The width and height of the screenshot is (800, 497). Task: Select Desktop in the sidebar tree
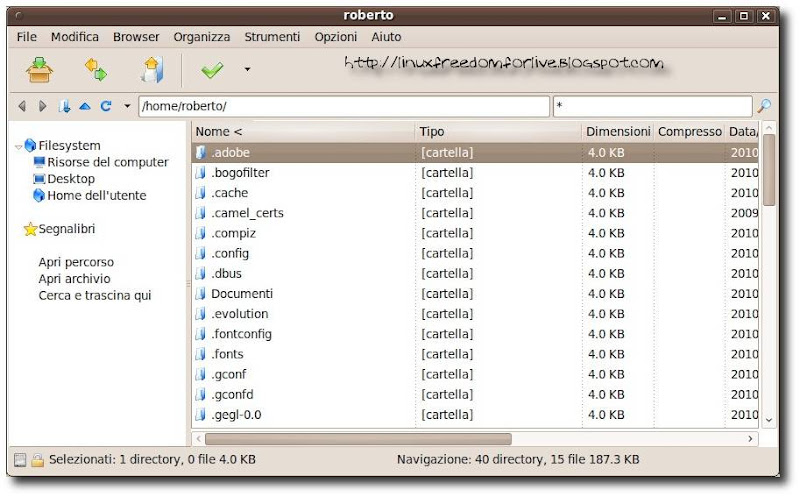pos(71,179)
